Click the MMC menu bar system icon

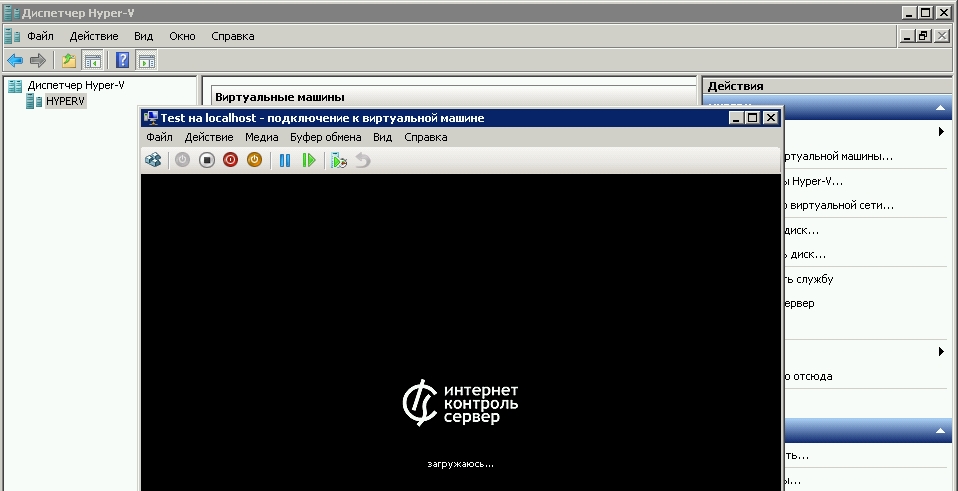(x=12, y=36)
